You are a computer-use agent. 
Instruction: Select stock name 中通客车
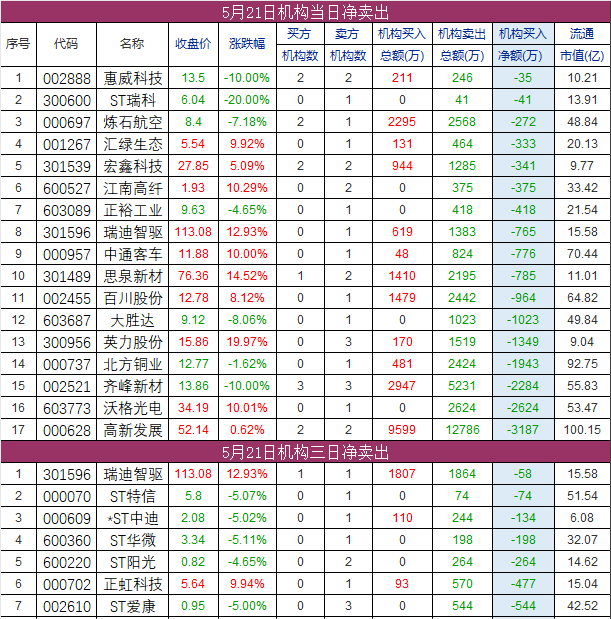click(133, 254)
